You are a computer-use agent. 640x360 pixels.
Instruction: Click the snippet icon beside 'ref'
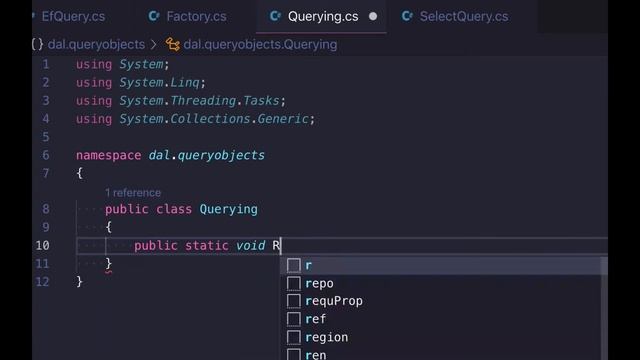(293, 319)
